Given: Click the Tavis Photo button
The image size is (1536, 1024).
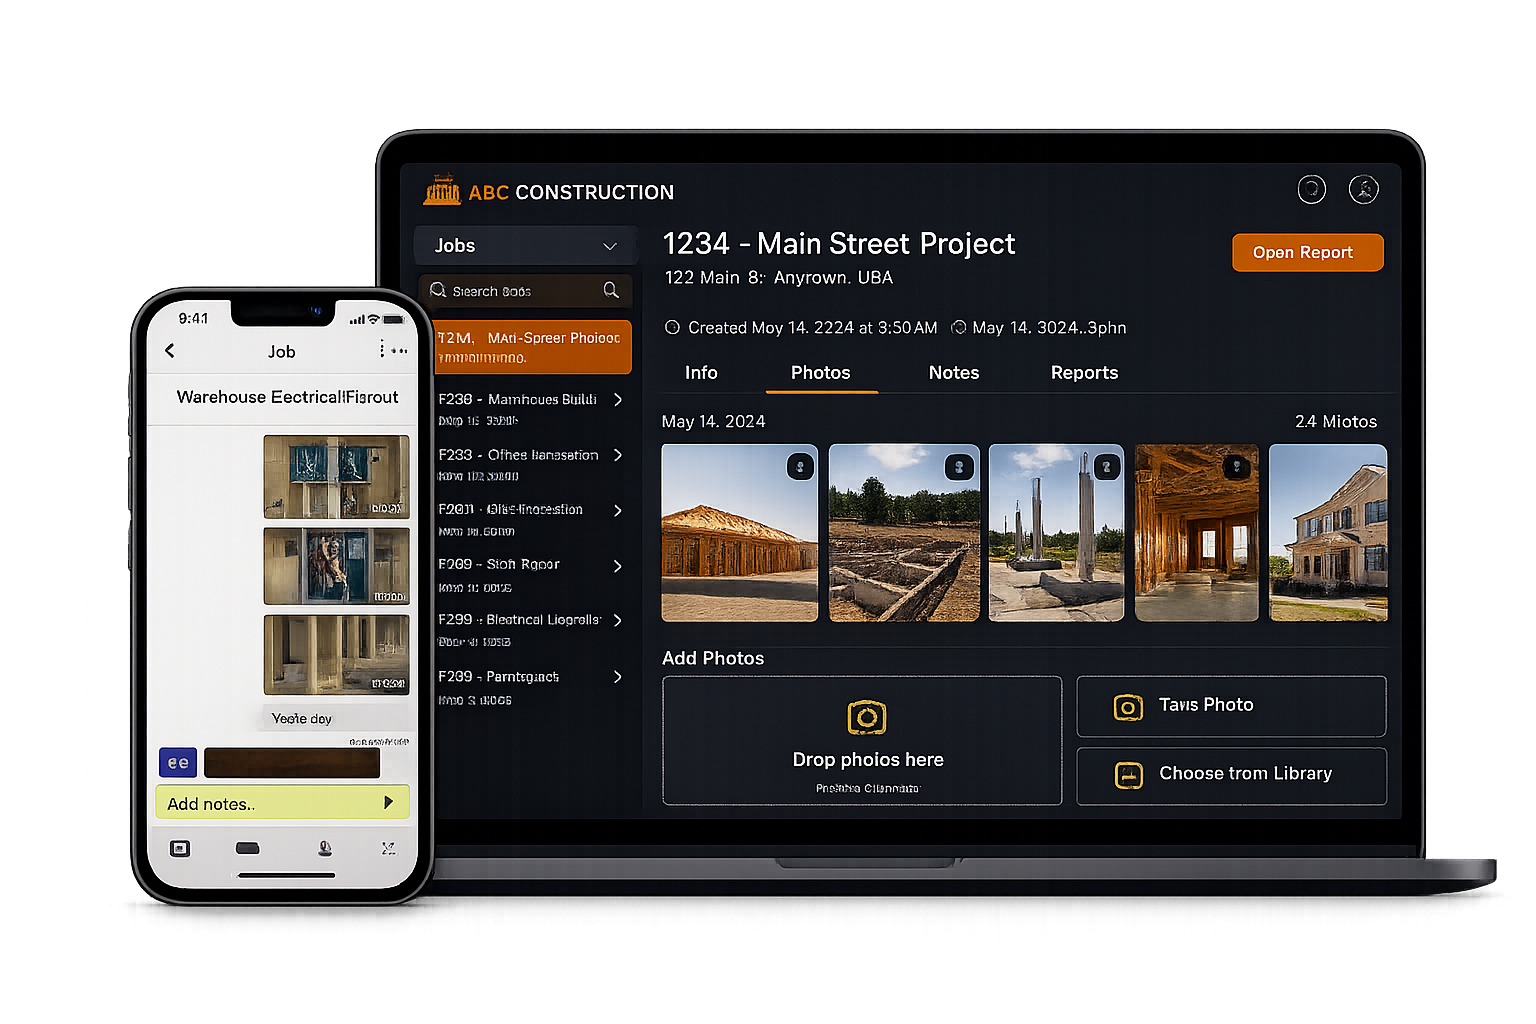Looking at the screenshot, I should pos(1231,706).
